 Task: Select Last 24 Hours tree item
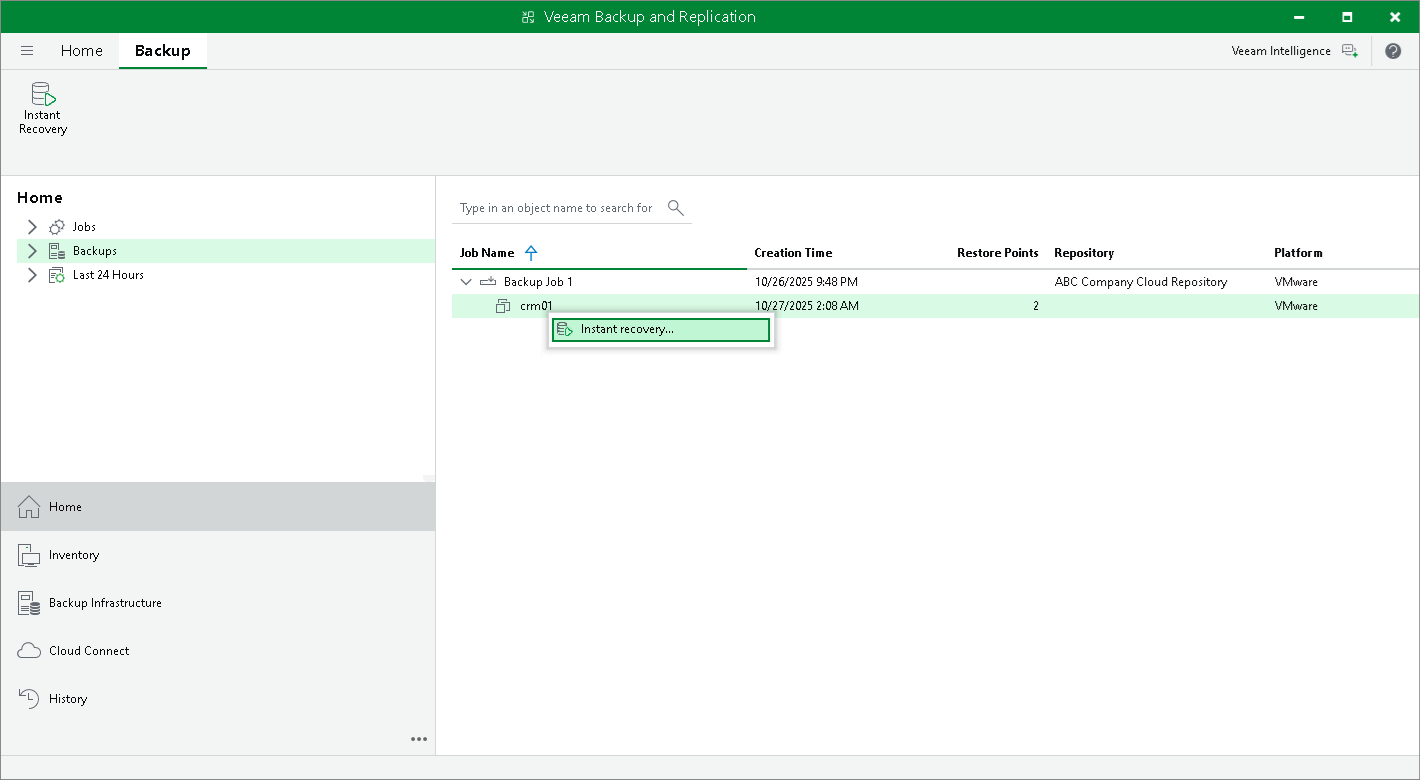coord(108,275)
